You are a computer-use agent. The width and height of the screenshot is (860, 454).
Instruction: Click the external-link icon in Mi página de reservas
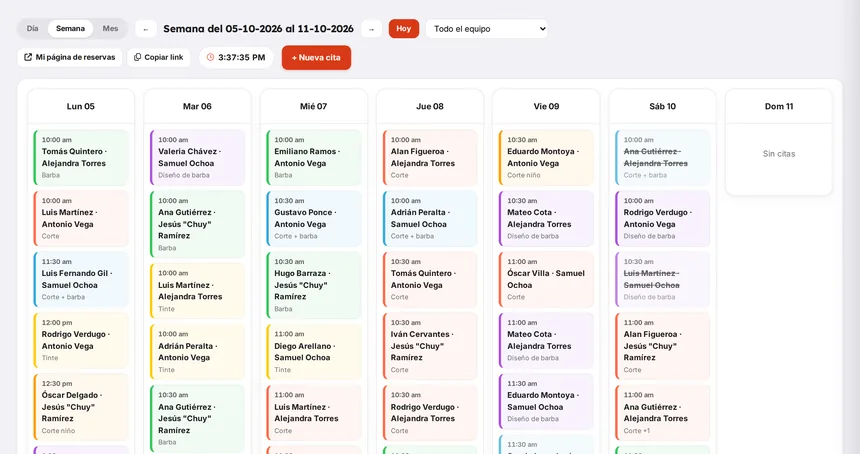point(28,57)
